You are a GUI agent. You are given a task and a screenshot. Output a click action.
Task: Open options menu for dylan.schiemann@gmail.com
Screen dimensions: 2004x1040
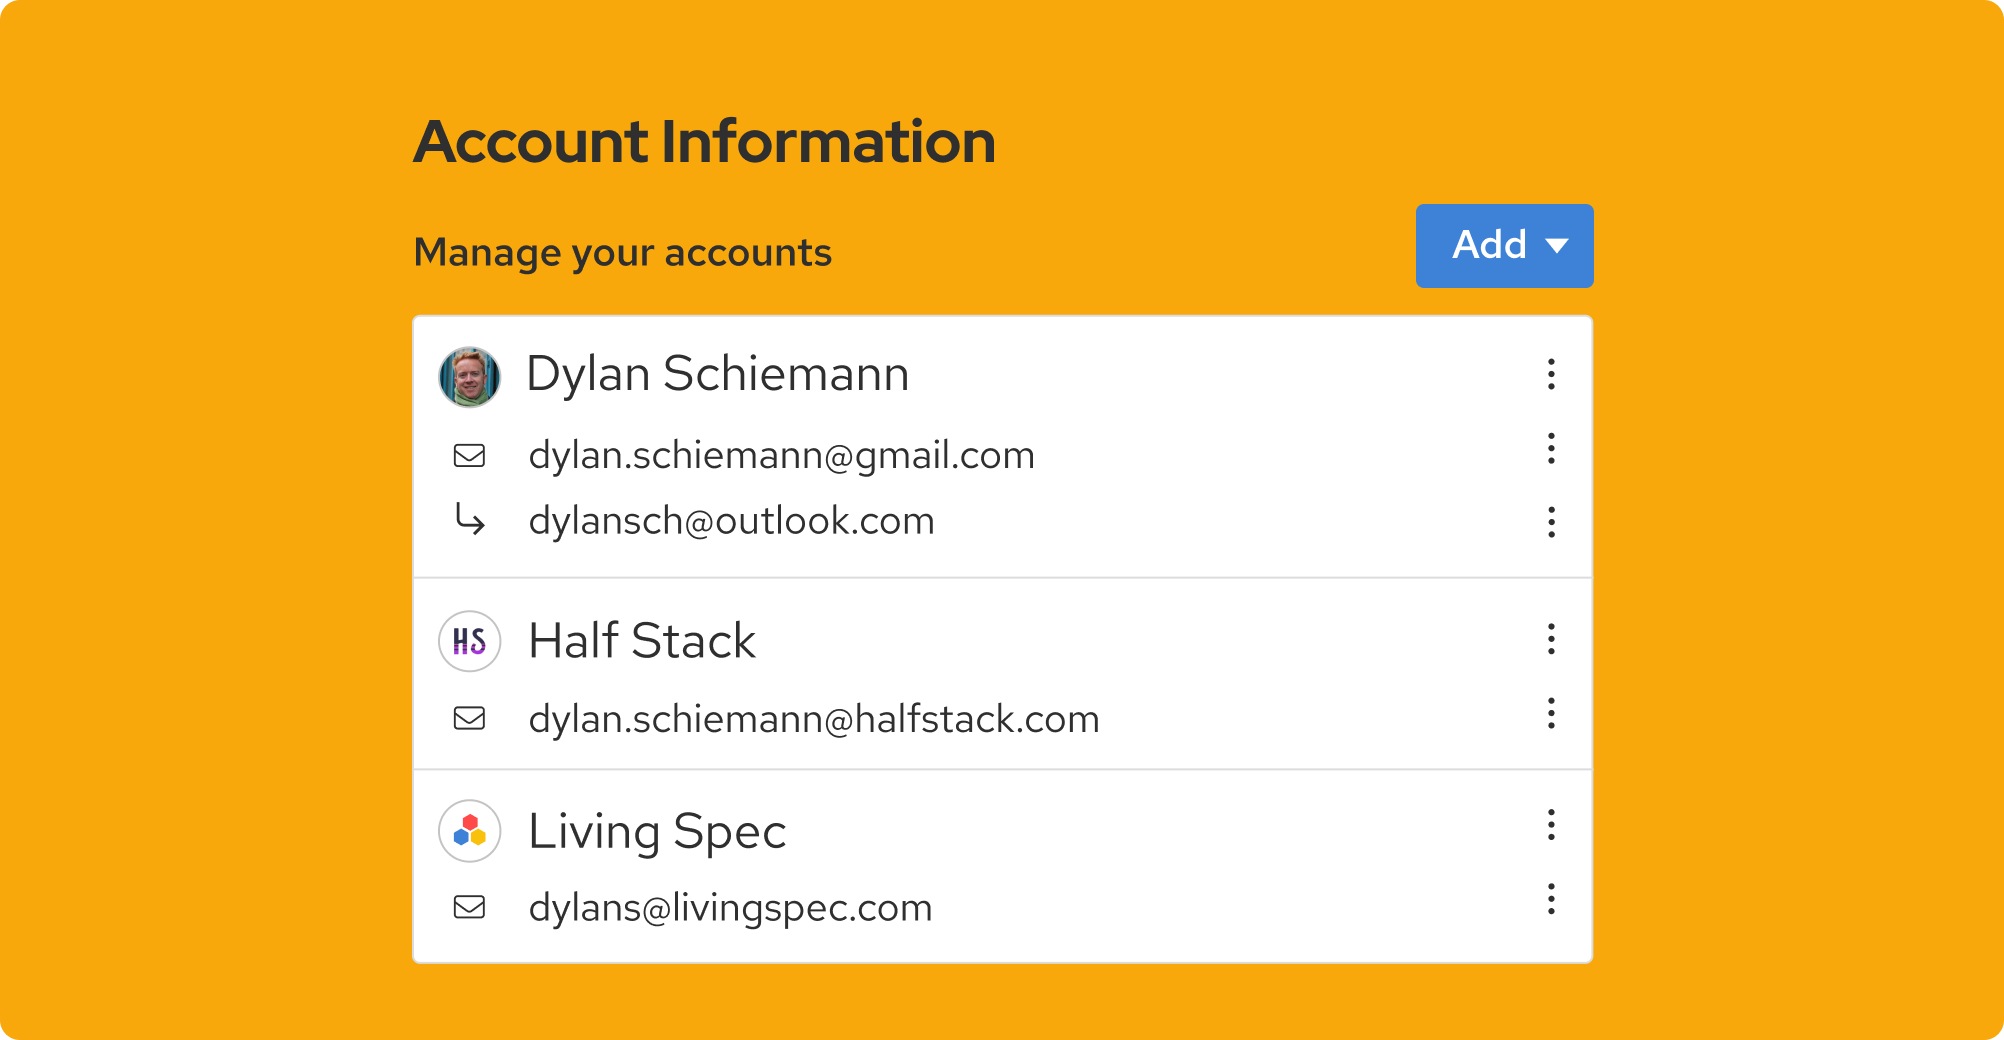(1551, 448)
